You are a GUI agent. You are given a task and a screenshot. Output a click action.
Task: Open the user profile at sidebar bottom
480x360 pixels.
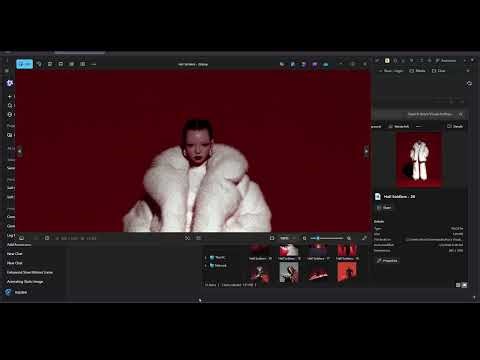(x=17, y=292)
